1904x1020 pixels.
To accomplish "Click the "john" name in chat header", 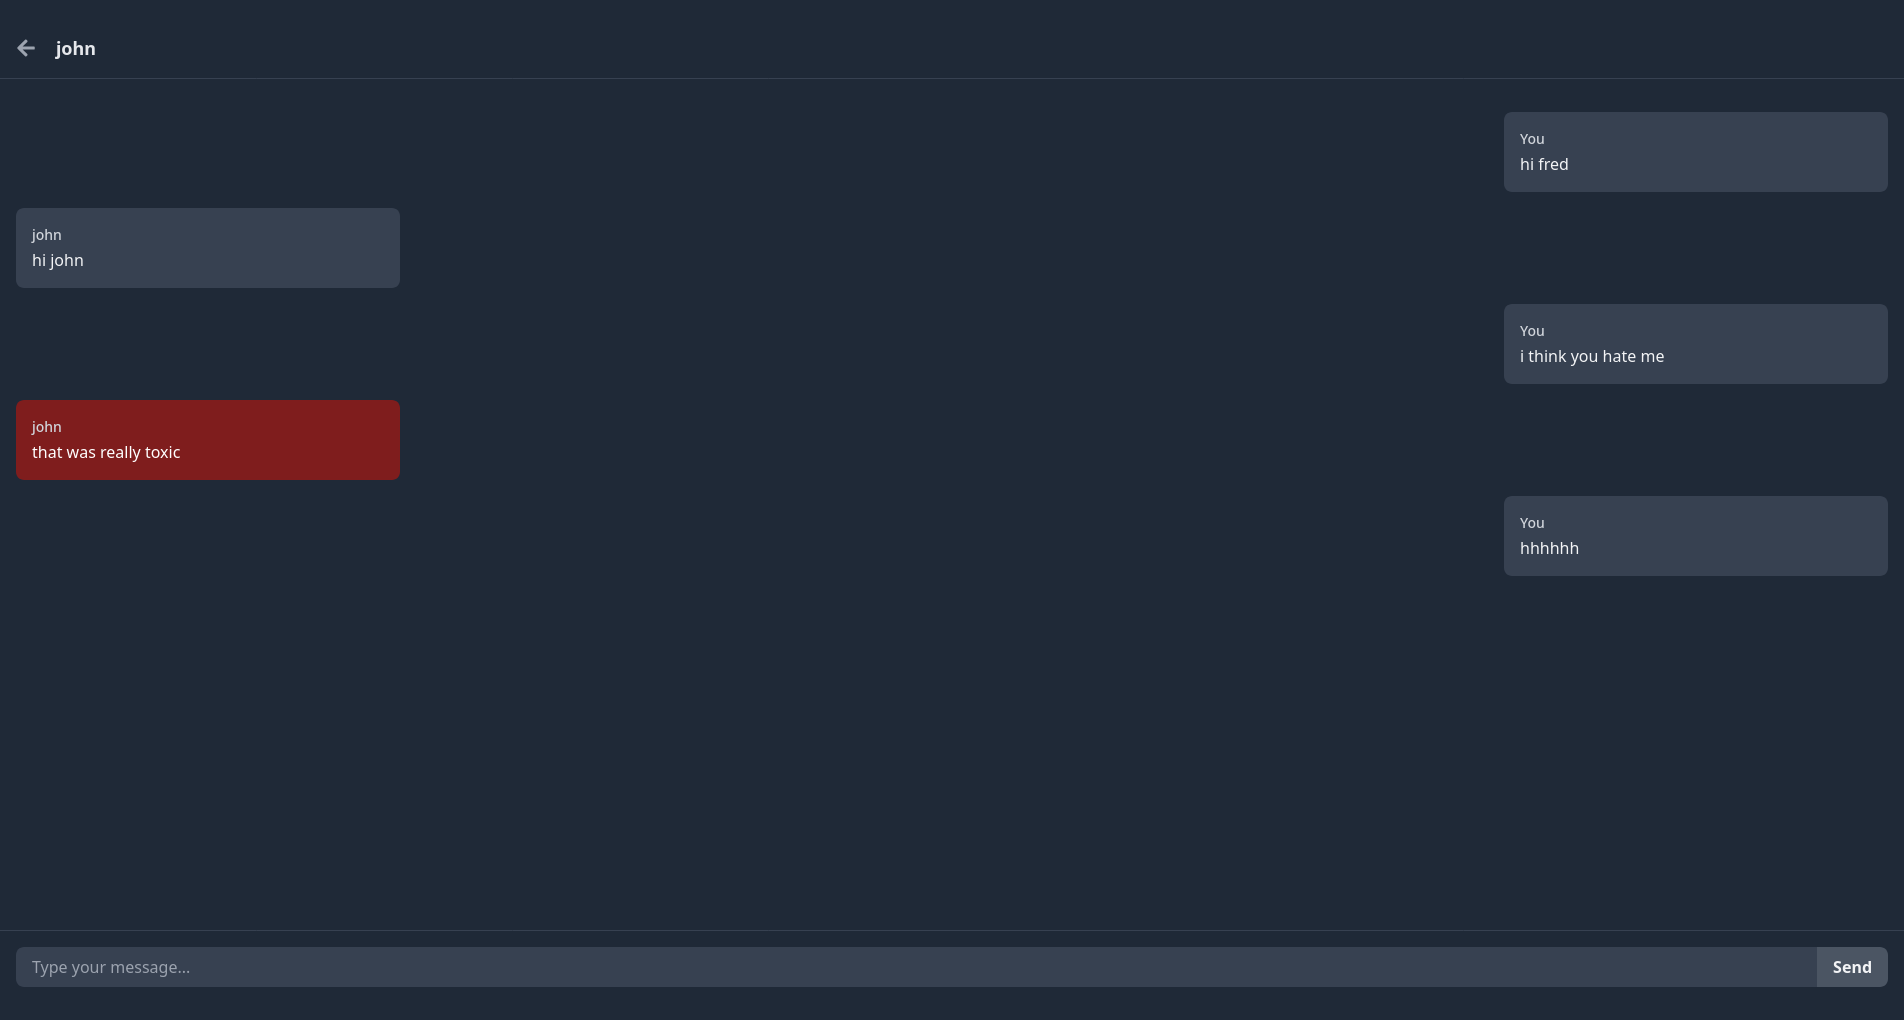I will pyautogui.click(x=75, y=48).
